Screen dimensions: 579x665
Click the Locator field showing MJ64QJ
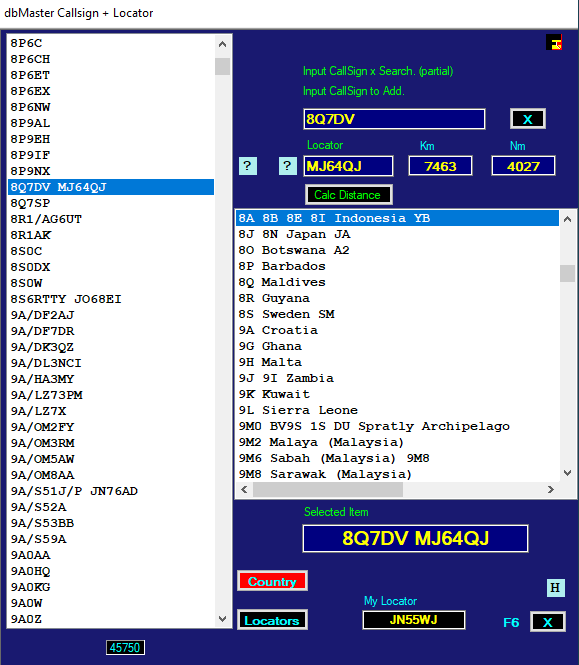click(x=348, y=166)
